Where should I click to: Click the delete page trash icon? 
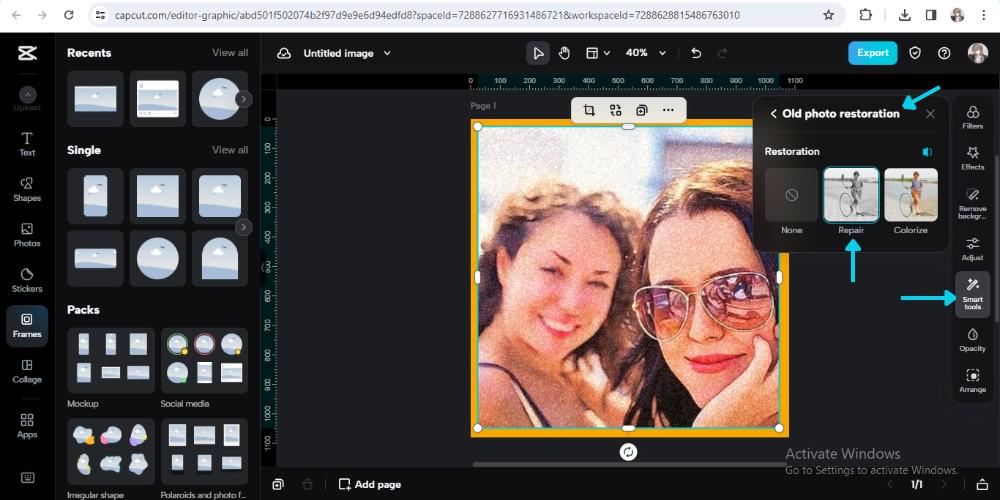point(307,485)
